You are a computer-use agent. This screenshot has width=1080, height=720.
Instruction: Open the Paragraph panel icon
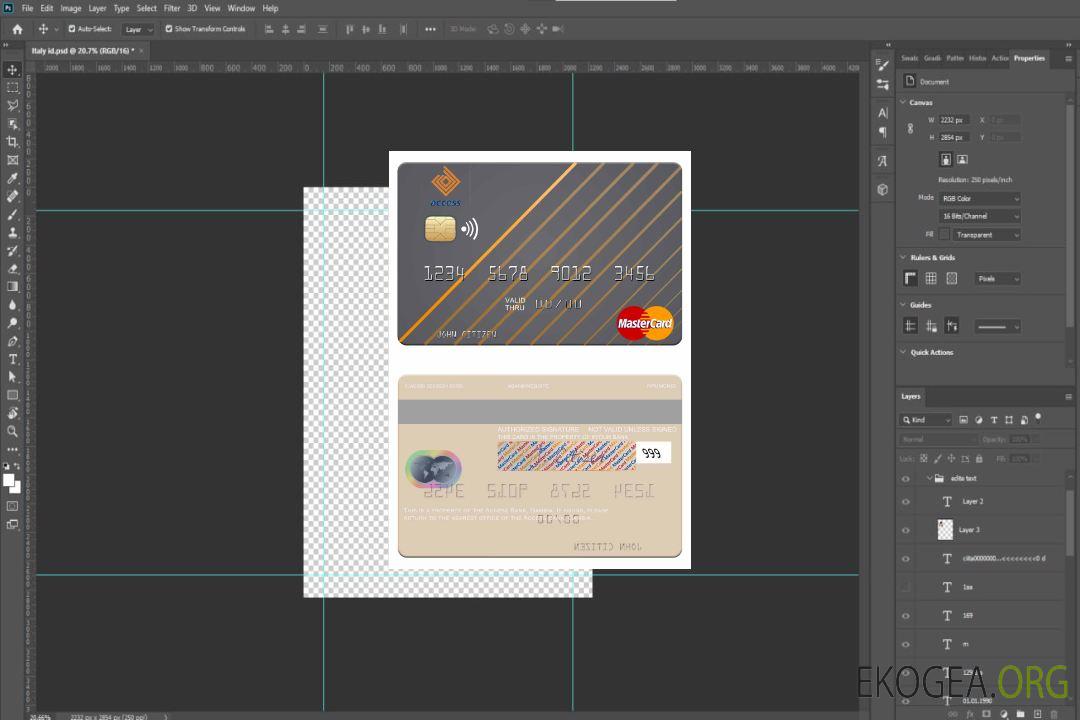point(883,132)
